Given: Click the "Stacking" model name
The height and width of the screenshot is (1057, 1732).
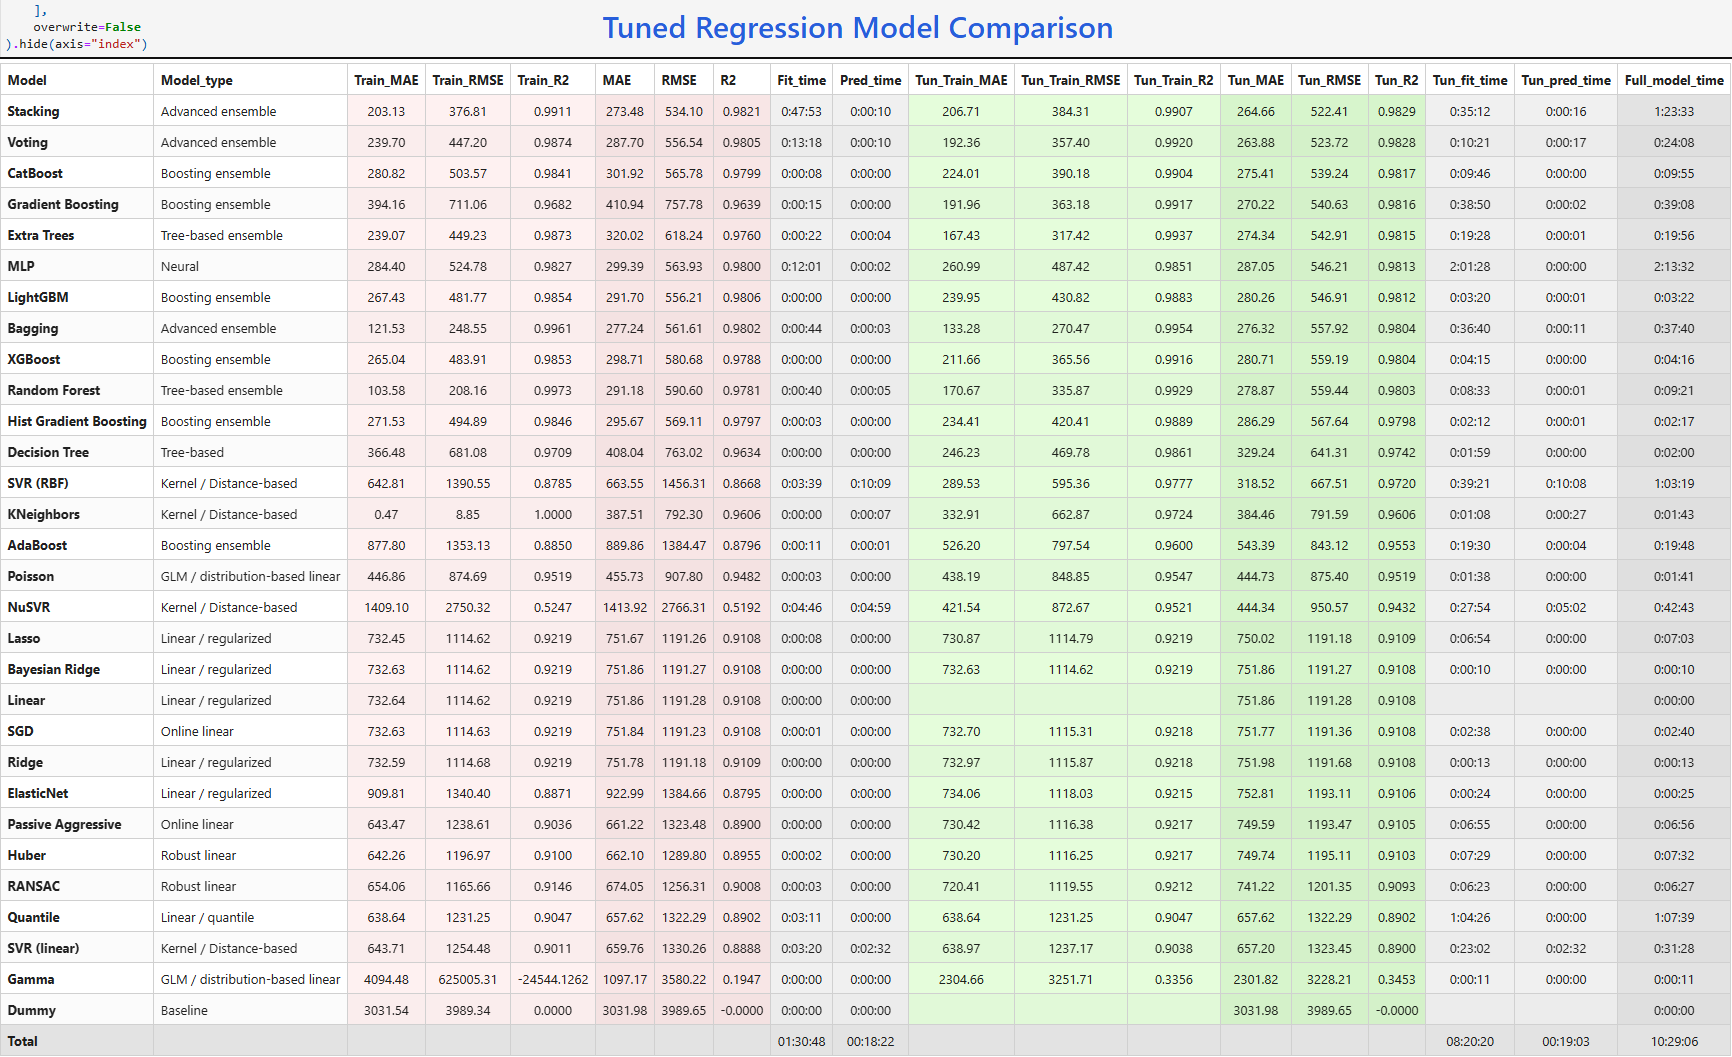Looking at the screenshot, I should (x=33, y=111).
